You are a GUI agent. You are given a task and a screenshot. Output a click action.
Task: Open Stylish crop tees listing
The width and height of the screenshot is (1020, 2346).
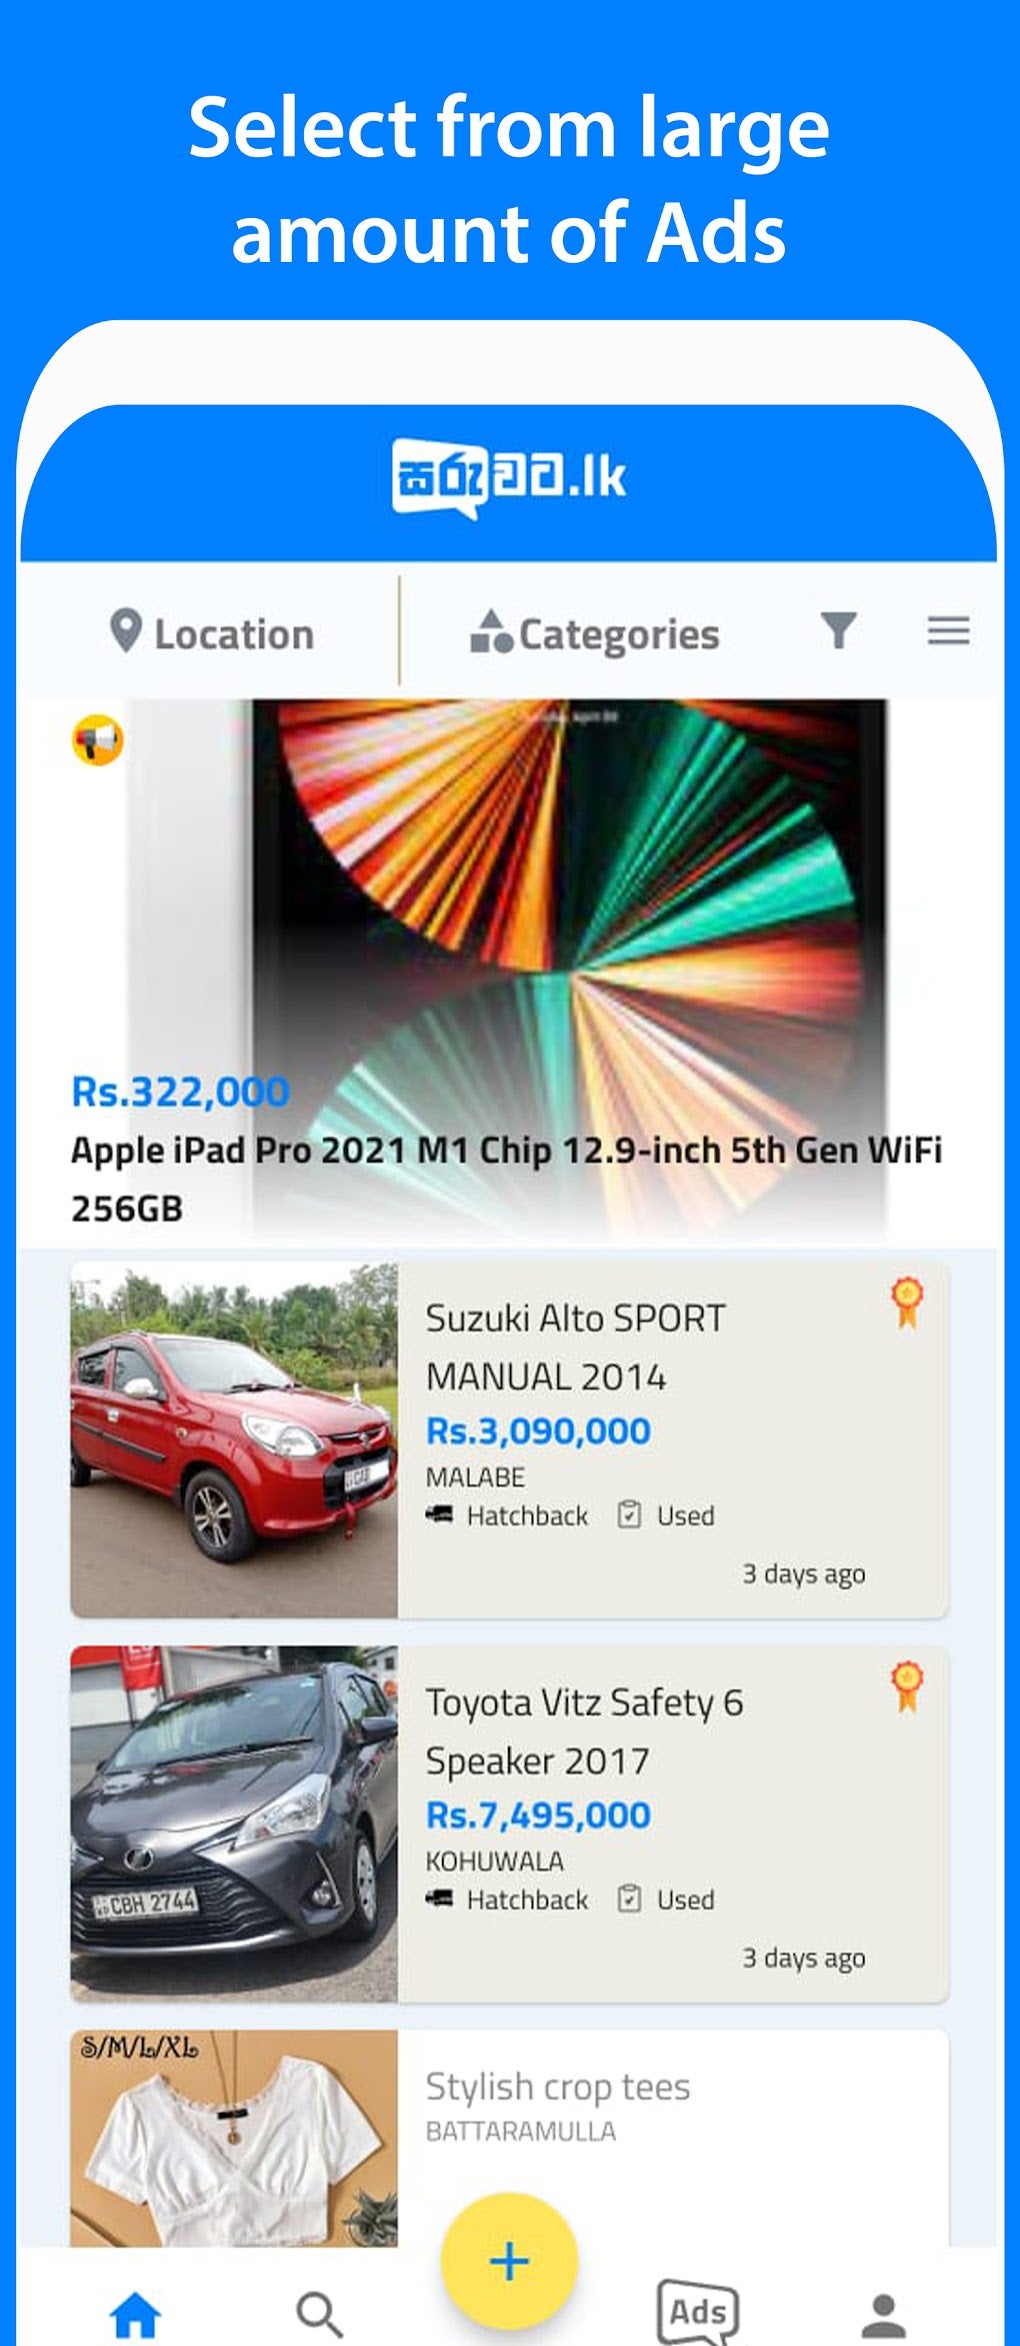point(558,2087)
